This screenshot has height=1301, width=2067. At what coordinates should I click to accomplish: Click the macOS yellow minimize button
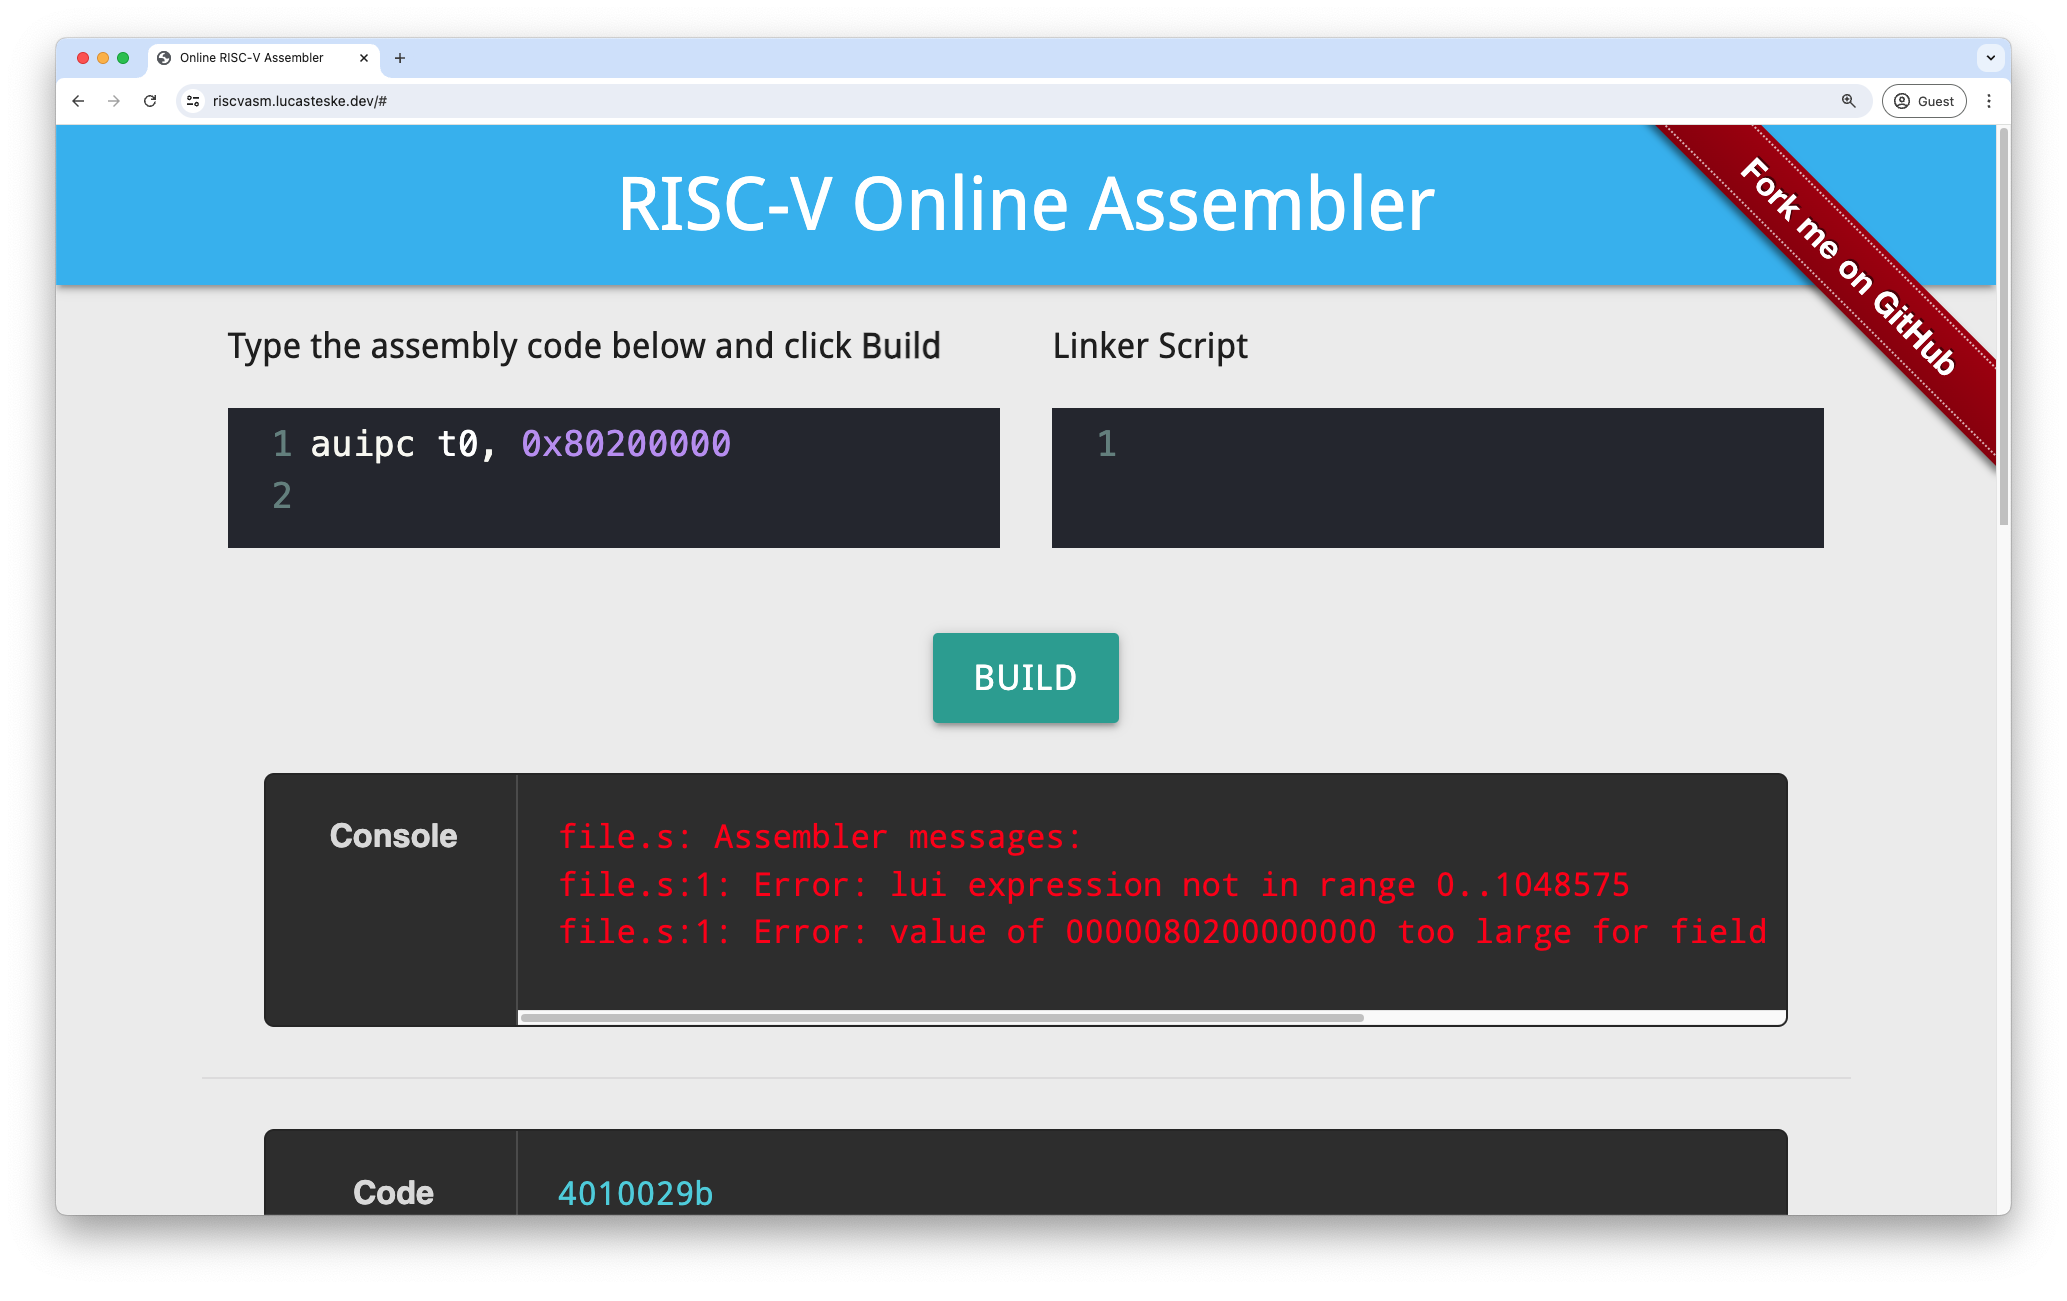pos(103,58)
